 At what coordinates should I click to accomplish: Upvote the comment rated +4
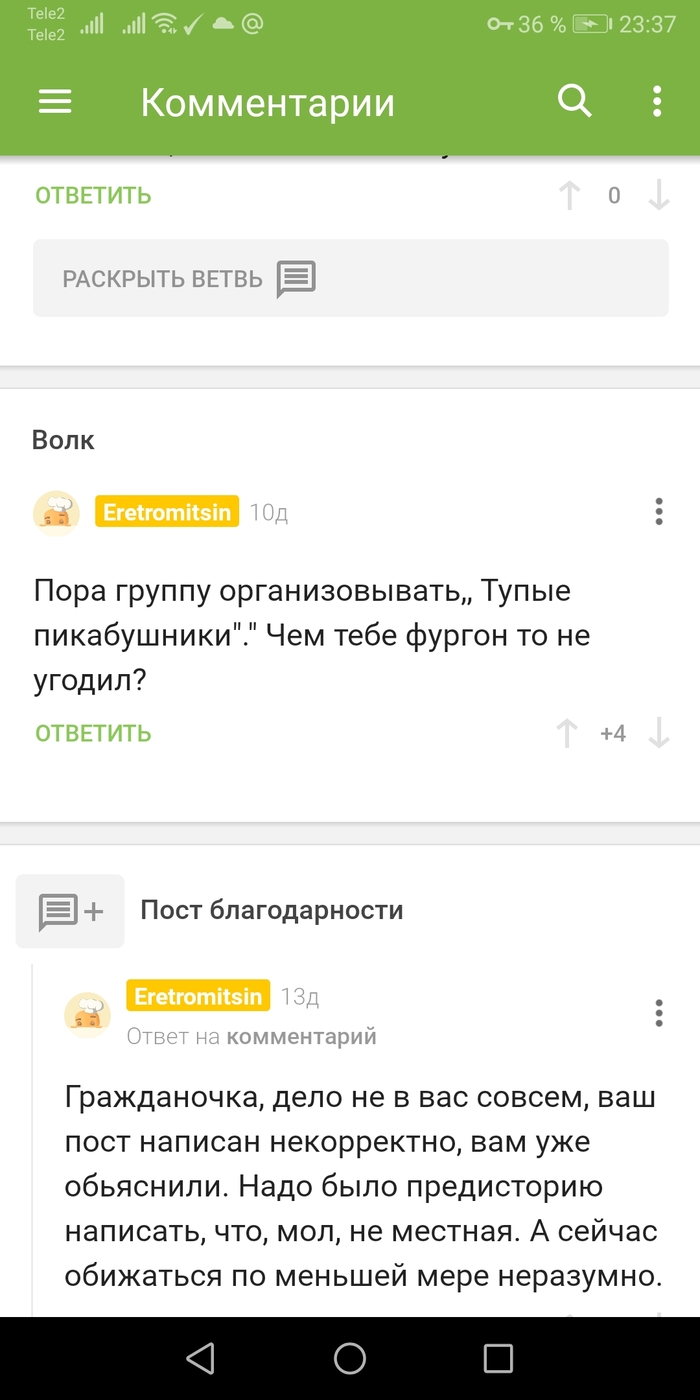[567, 734]
